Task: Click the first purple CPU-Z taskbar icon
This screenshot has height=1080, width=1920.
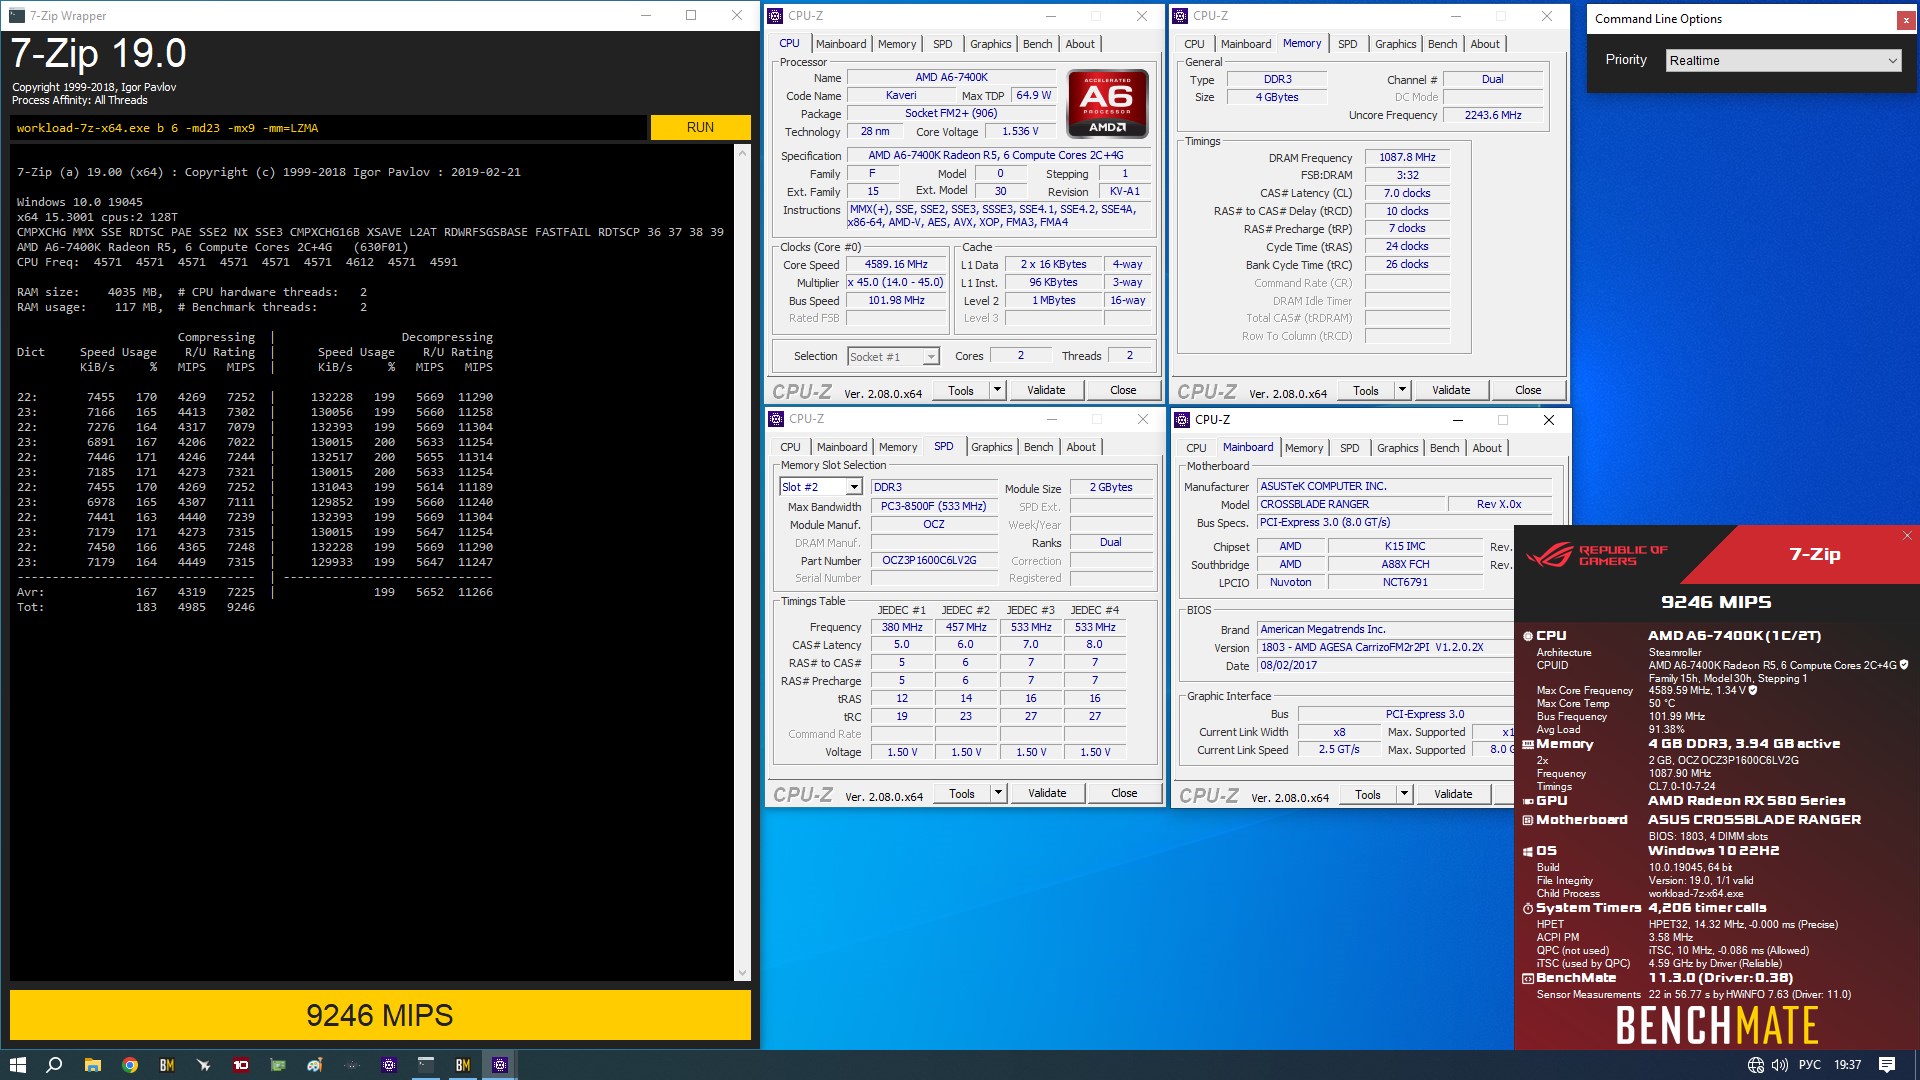Action: (x=389, y=1065)
